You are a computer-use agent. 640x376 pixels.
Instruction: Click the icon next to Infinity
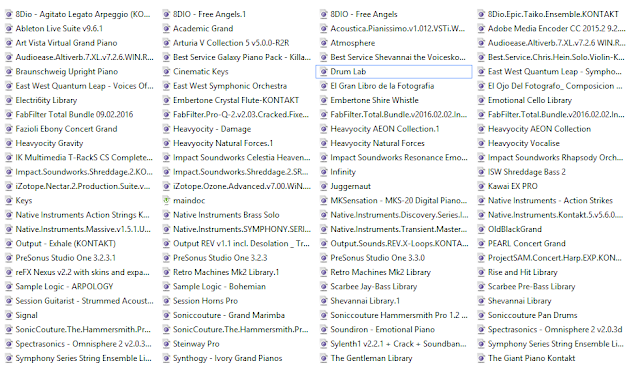pos(324,172)
